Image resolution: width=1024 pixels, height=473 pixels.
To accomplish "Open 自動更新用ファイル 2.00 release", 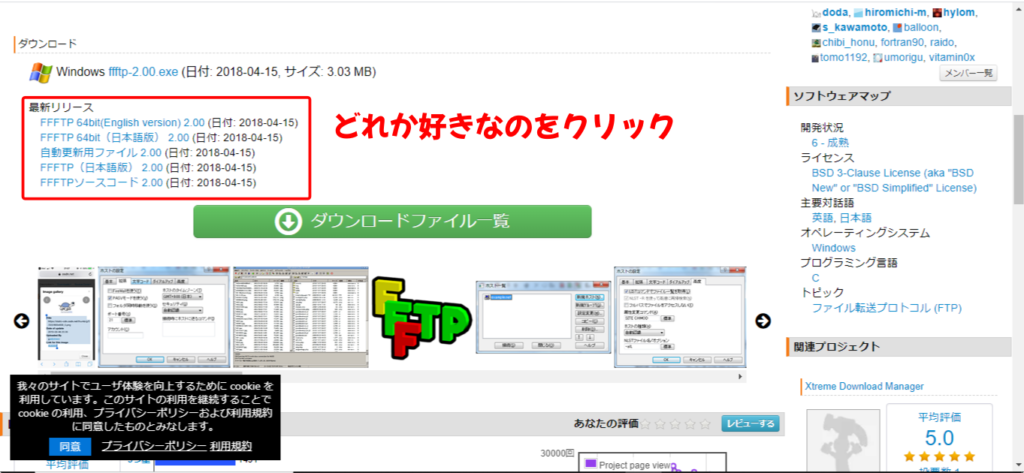I will coord(101,152).
